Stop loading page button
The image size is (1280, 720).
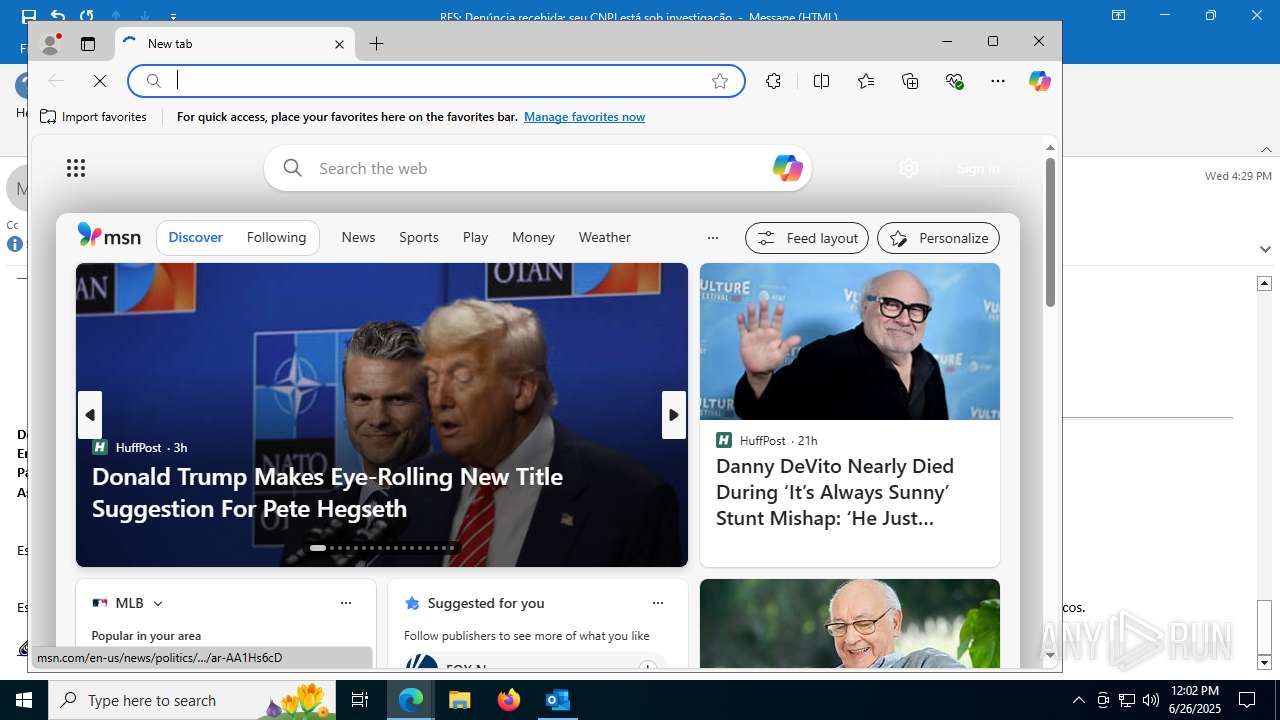pos(100,81)
